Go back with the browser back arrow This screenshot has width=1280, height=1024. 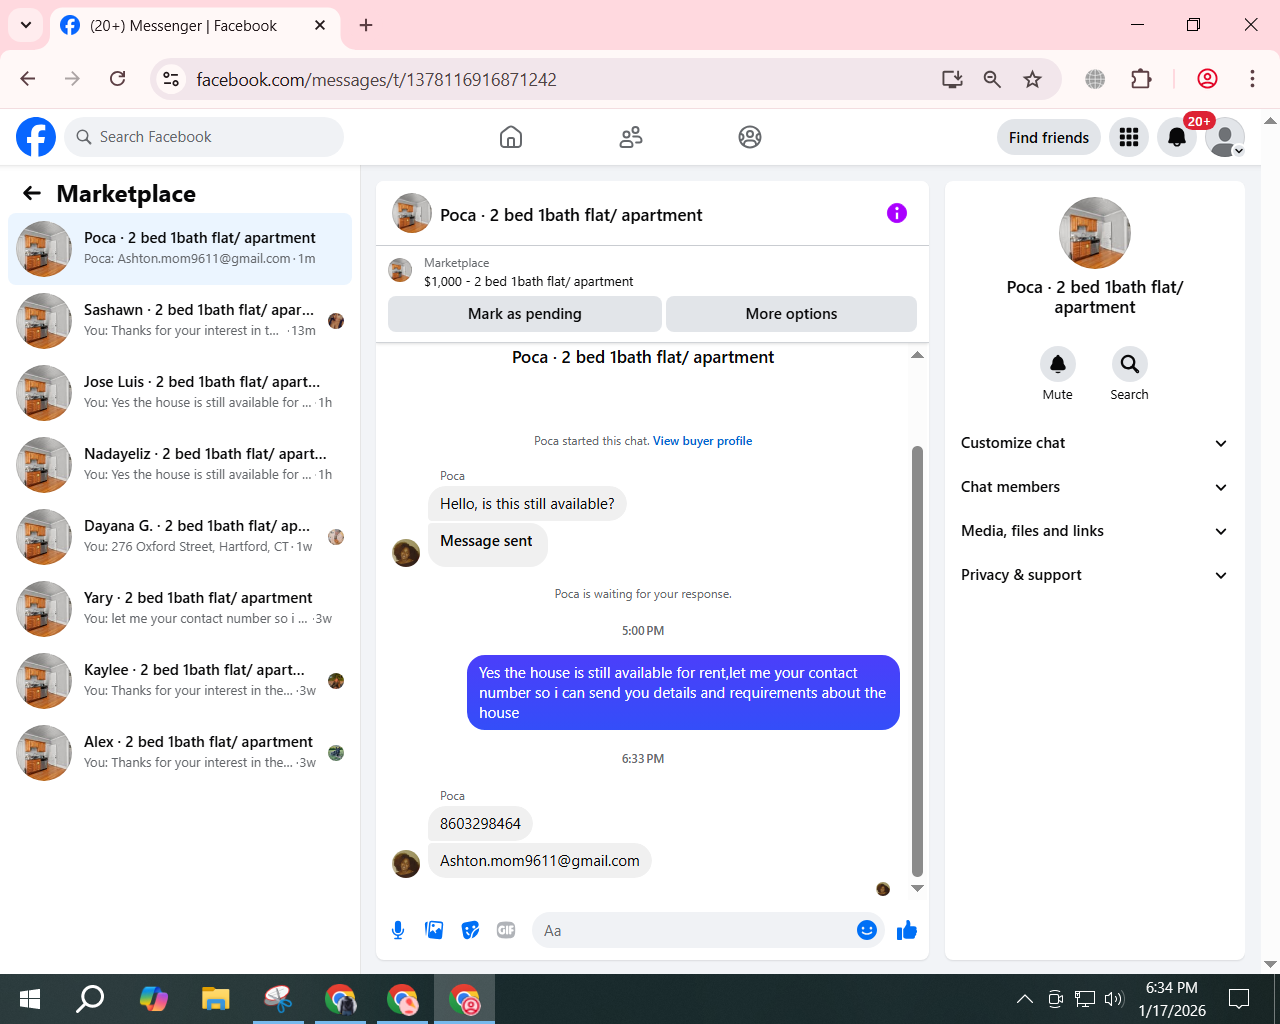coord(28,79)
